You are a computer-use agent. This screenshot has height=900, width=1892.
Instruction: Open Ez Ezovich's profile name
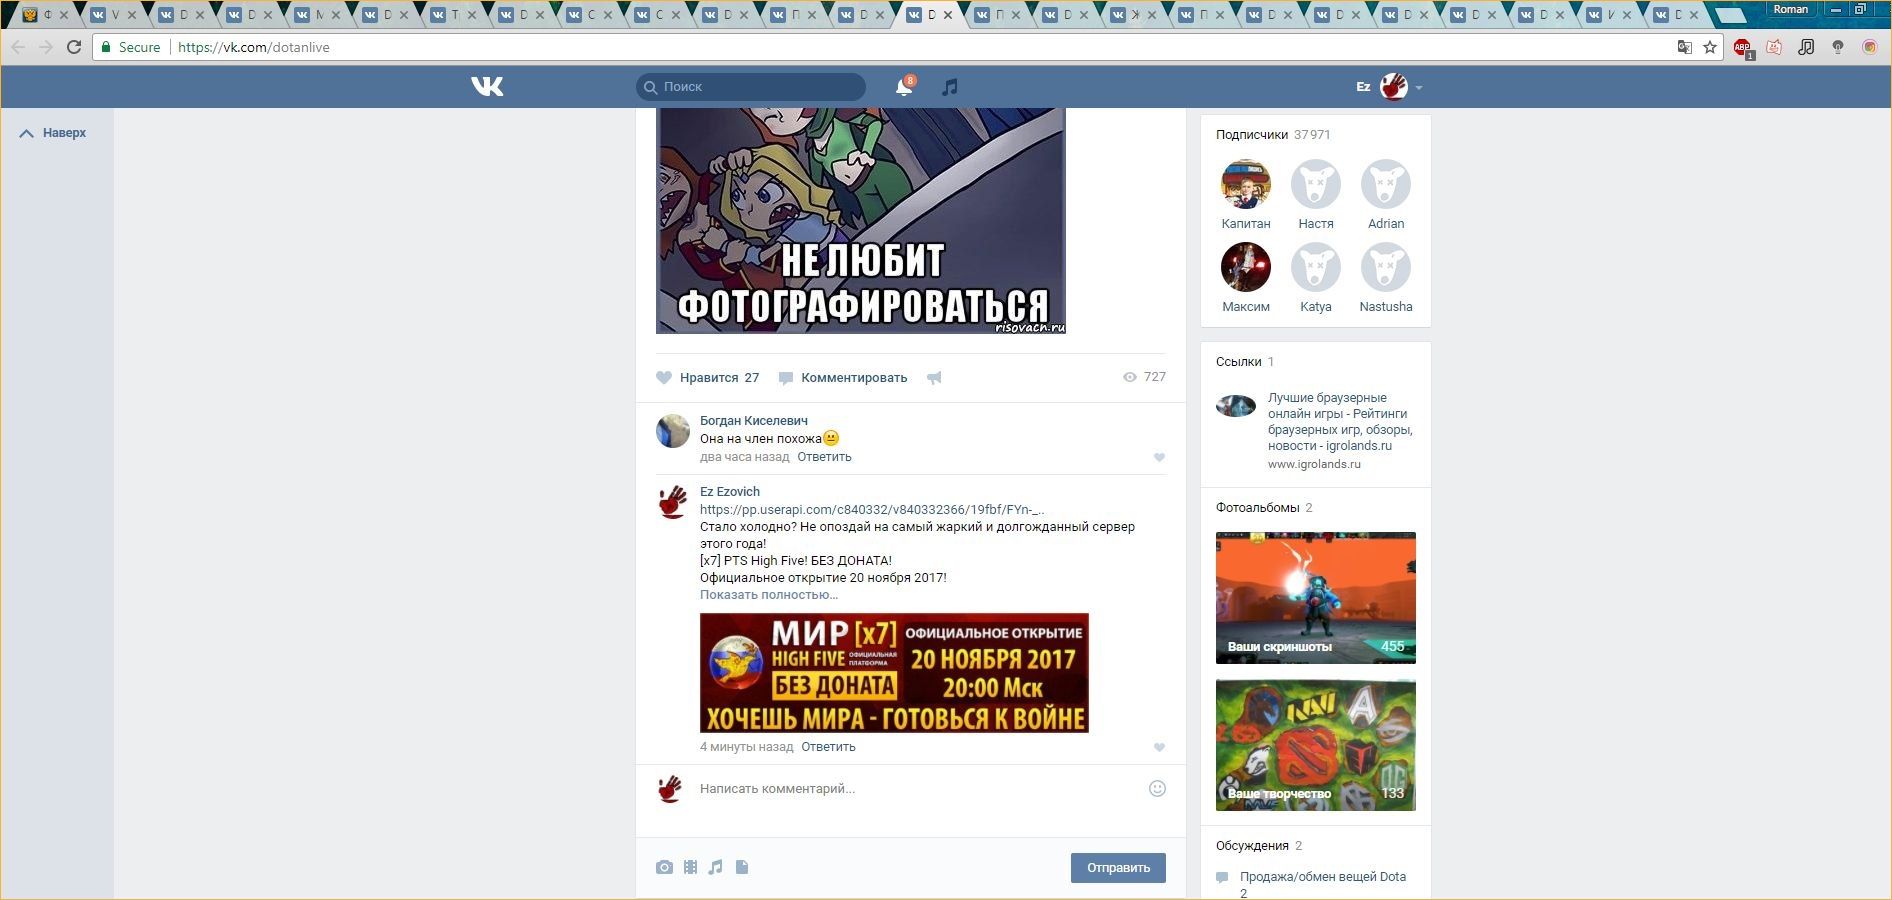(730, 492)
